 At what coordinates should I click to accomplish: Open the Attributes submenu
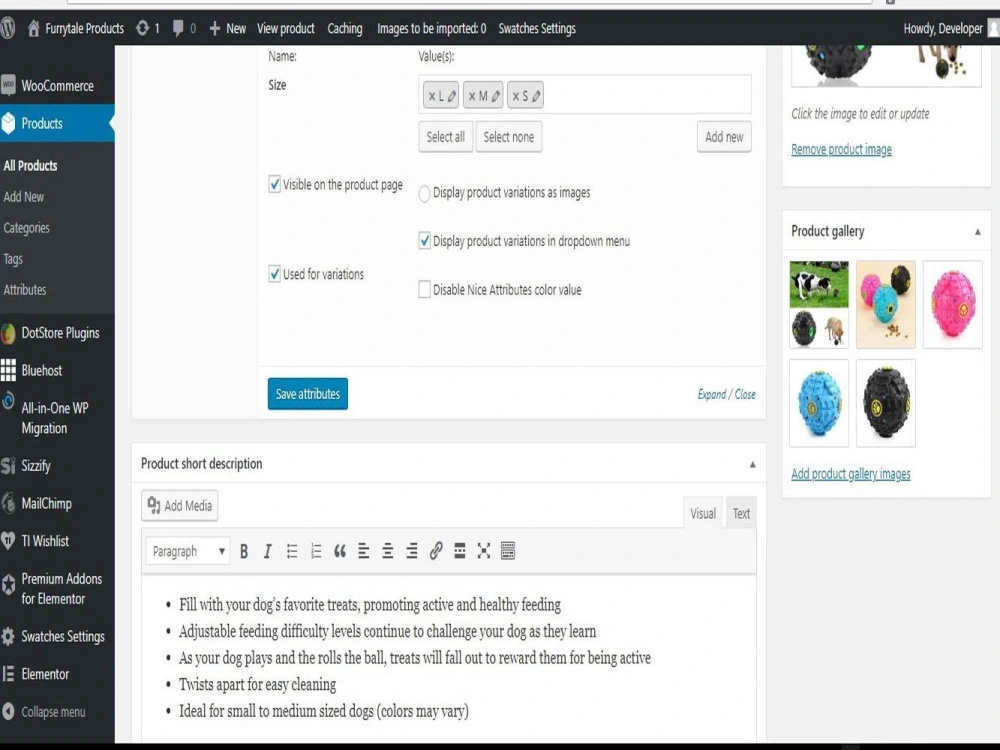tap(25, 290)
